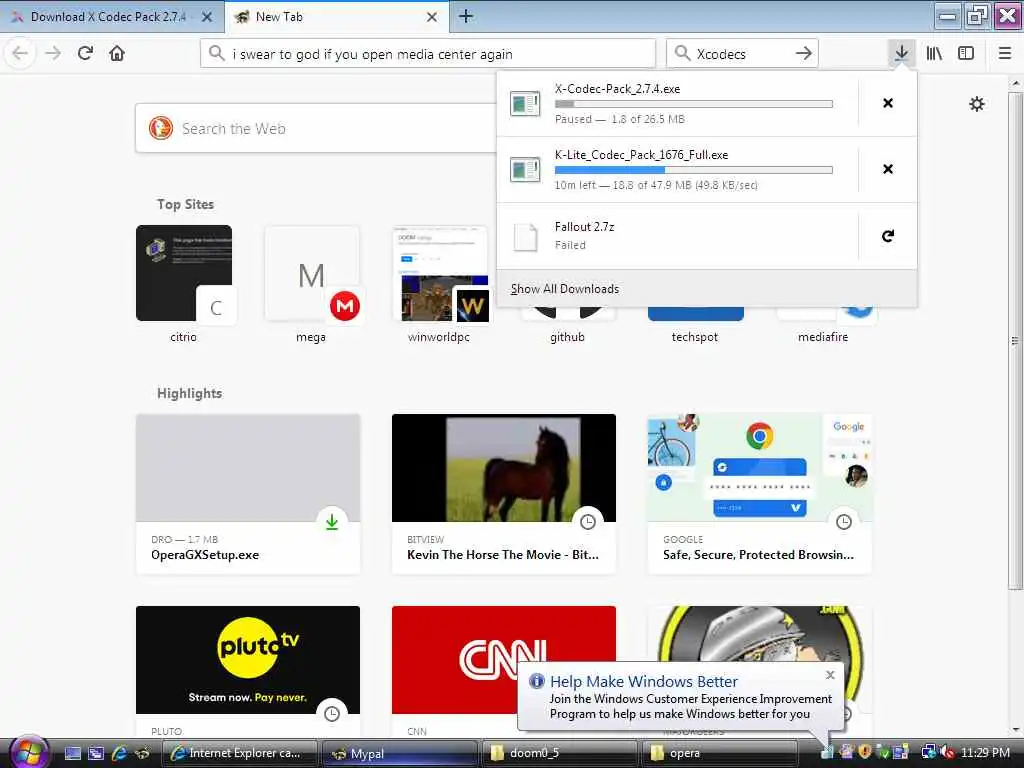Image resolution: width=1024 pixels, height=768 pixels.
Task: Click the DuckDuckGo logo in search box
Action: tap(161, 128)
